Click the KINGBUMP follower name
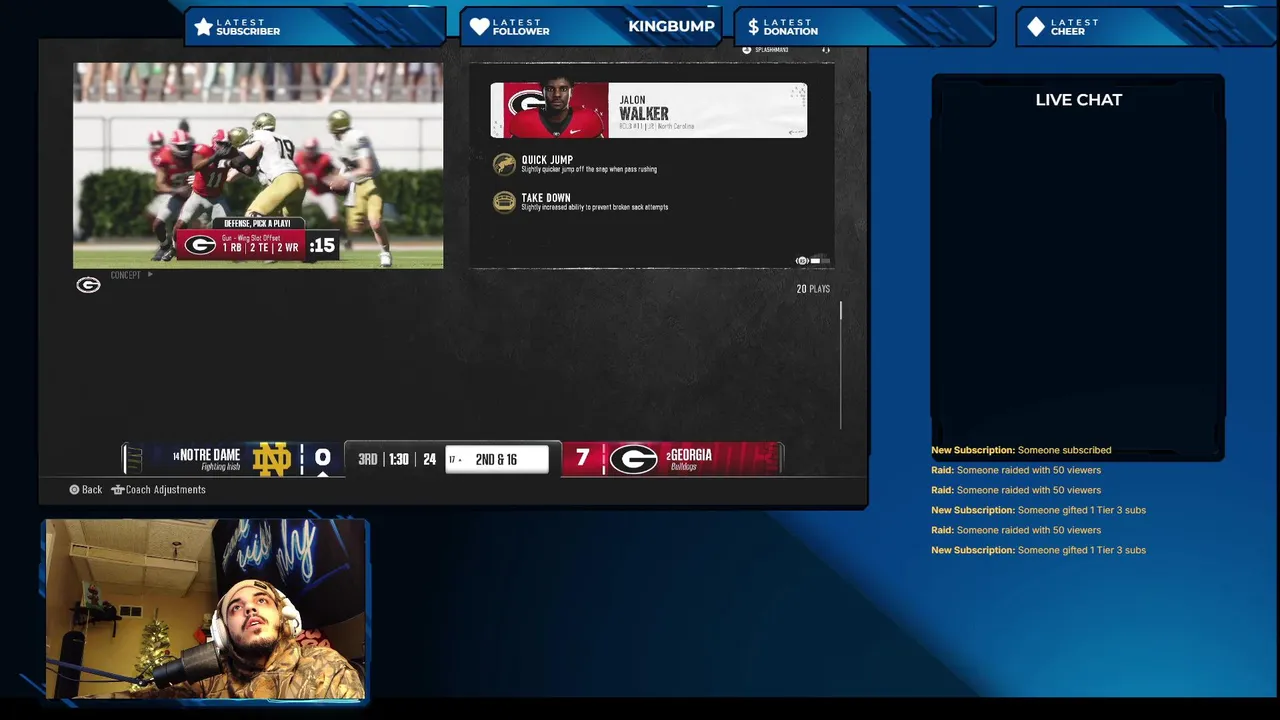 [671, 27]
